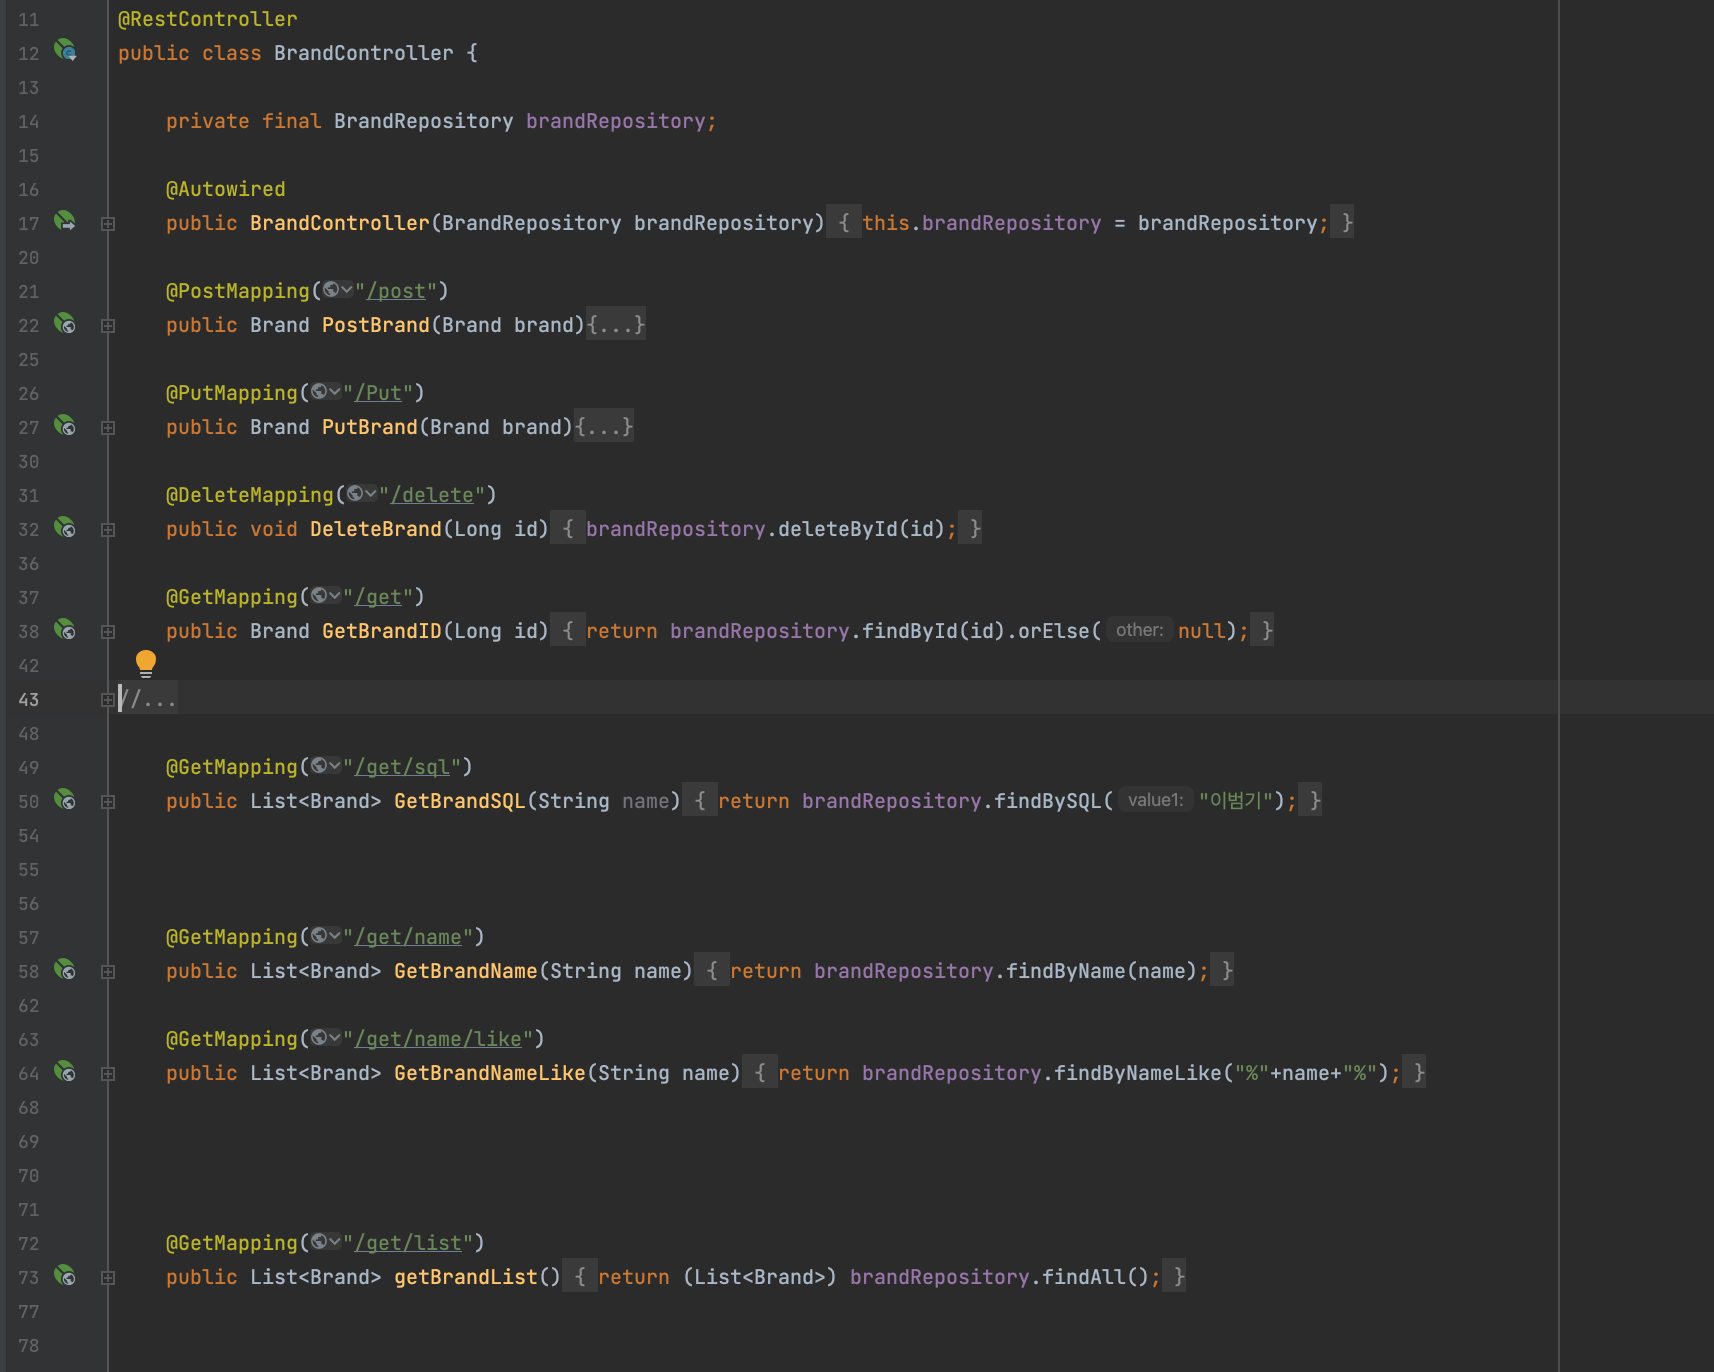Click the "/get/name/like" URL link
The height and width of the screenshot is (1372, 1714).
438,1039
